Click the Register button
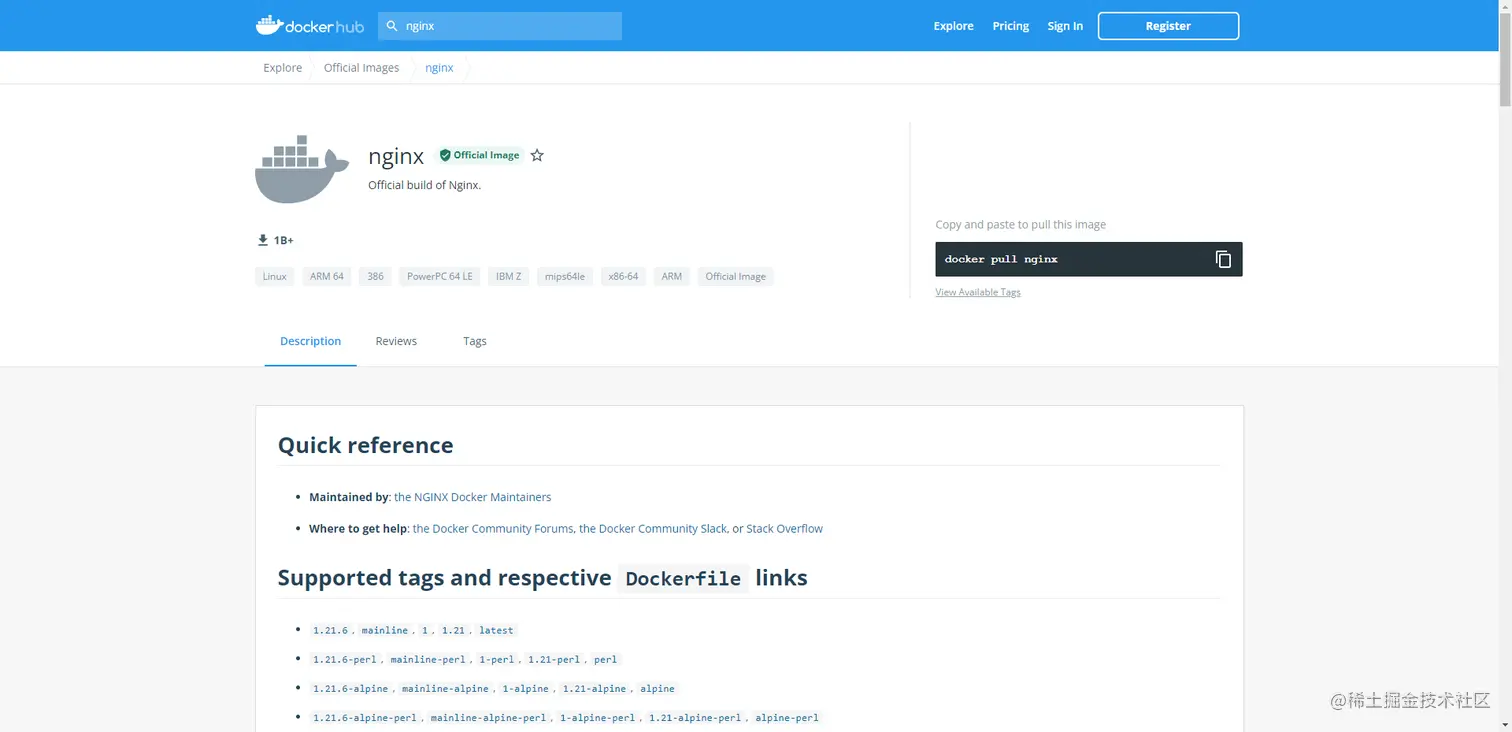The image size is (1512, 732). tap(1168, 26)
